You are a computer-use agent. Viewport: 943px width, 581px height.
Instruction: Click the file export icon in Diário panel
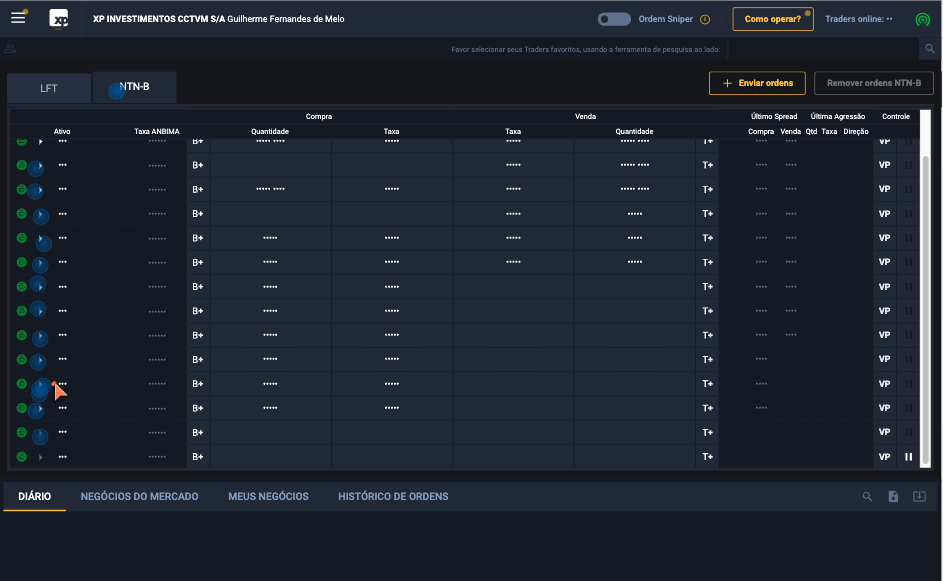click(894, 496)
